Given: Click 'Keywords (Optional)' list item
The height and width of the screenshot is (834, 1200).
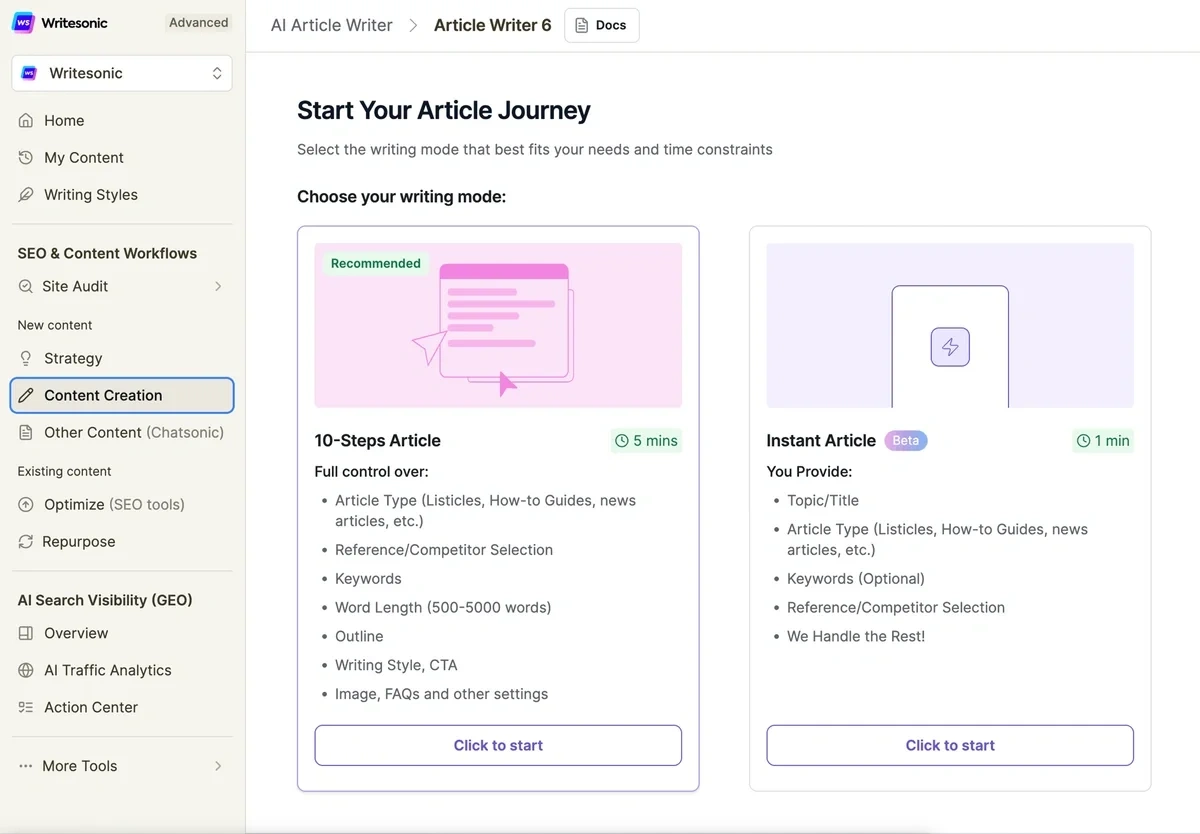Looking at the screenshot, I should coord(856,578).
